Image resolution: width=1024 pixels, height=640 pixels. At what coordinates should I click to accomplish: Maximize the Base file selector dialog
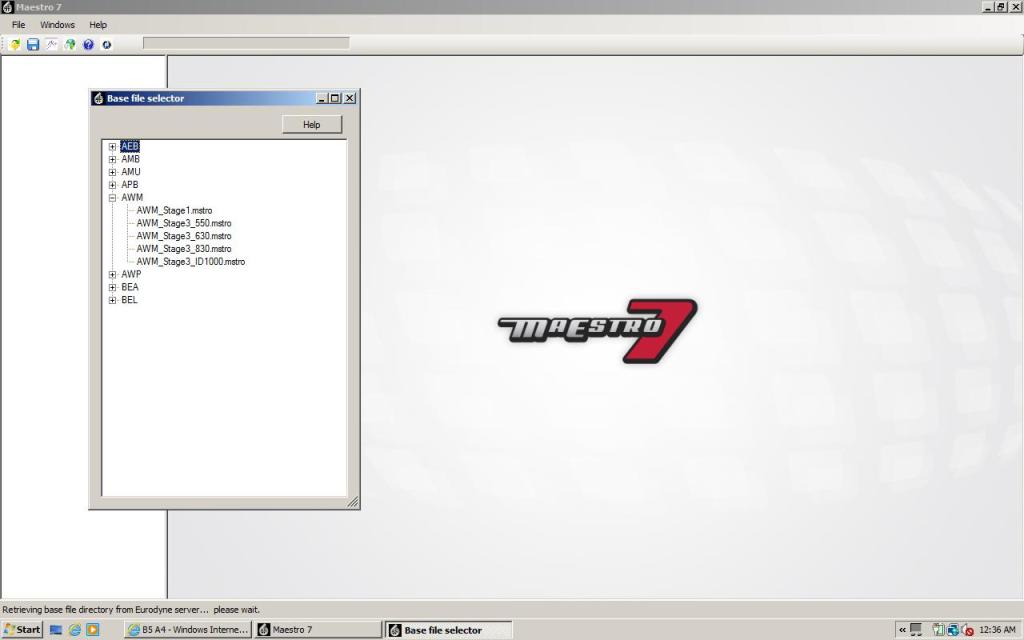tap(335, 98)
